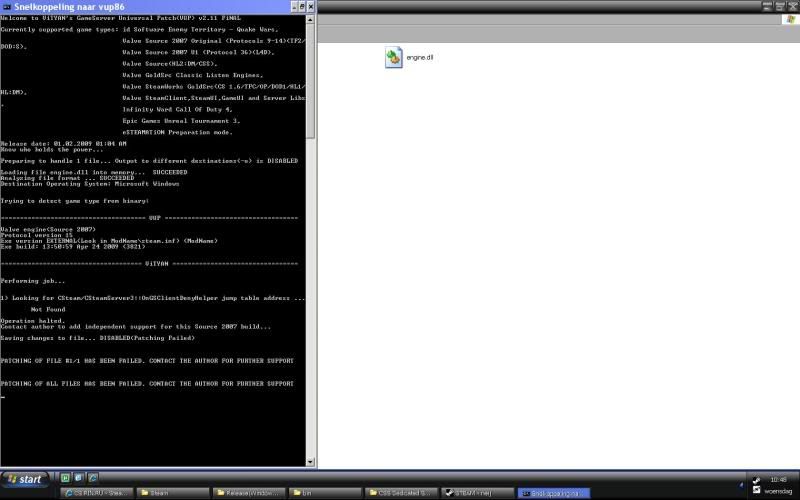The image size is (800, 500).
Task: Click the 'Valve engine(Source 2007)' line
Action: tap(48, 229)
